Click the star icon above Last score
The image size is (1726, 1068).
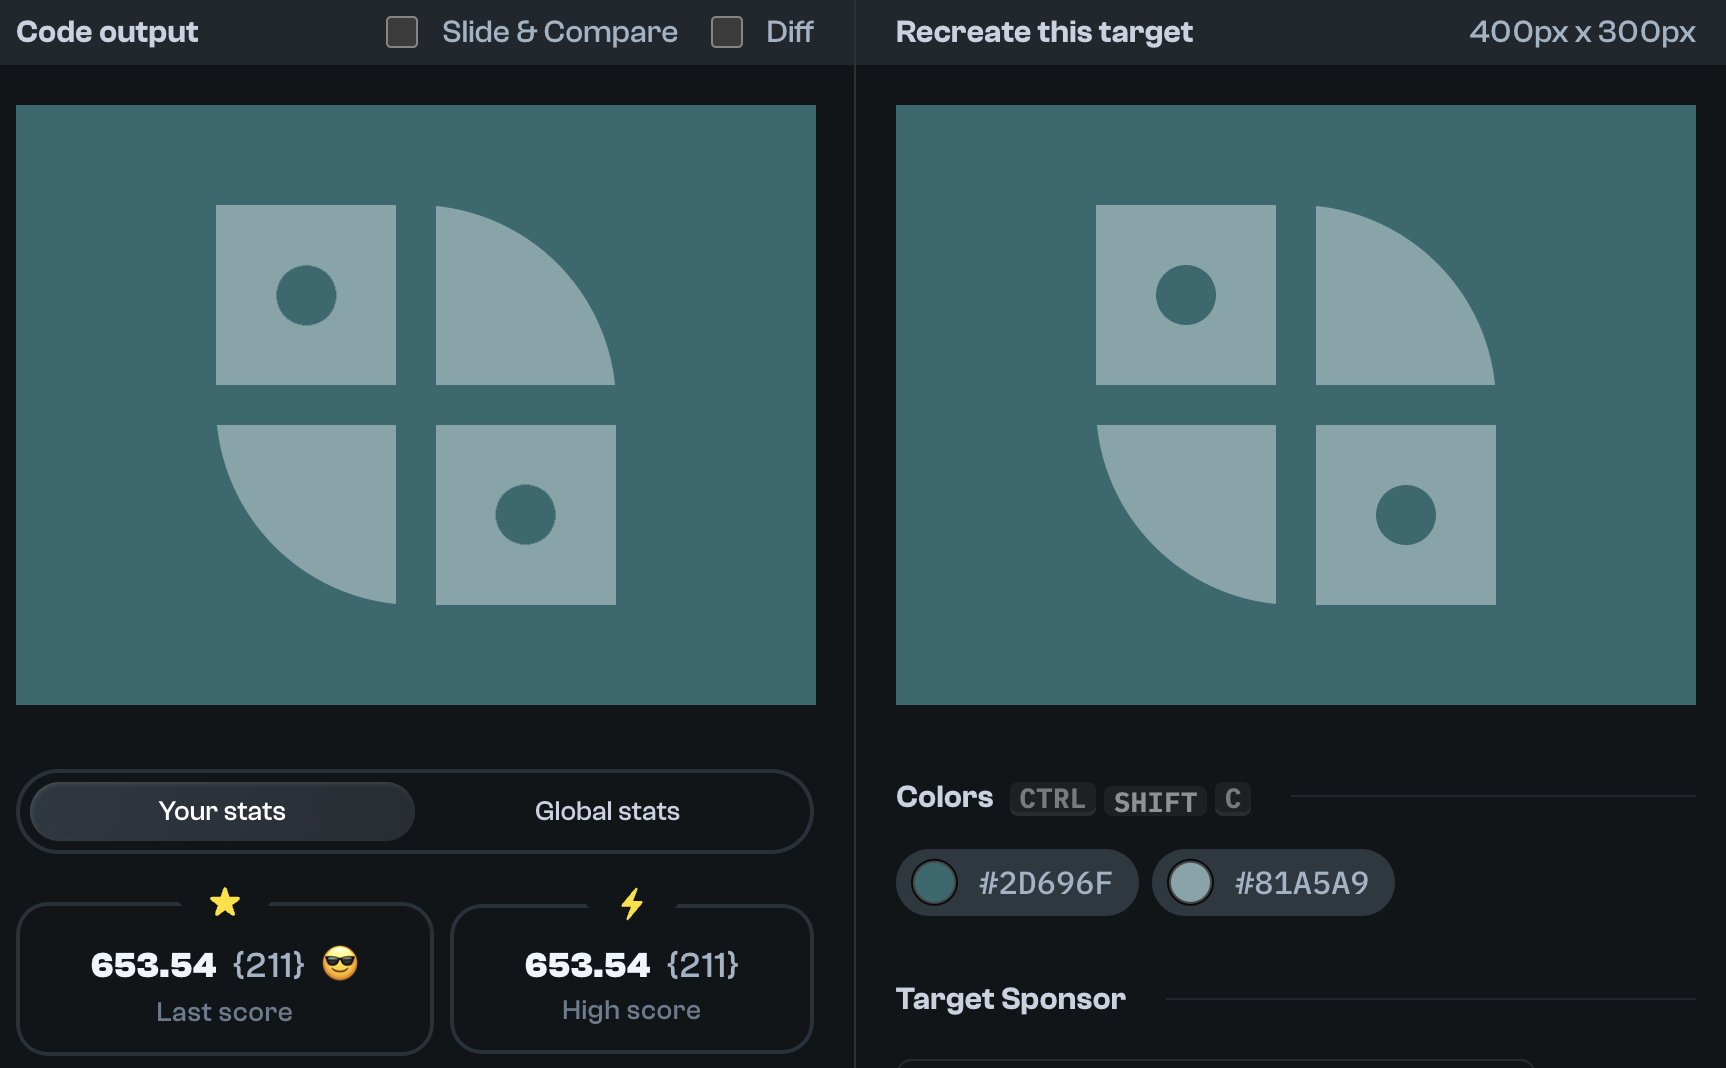225,902
